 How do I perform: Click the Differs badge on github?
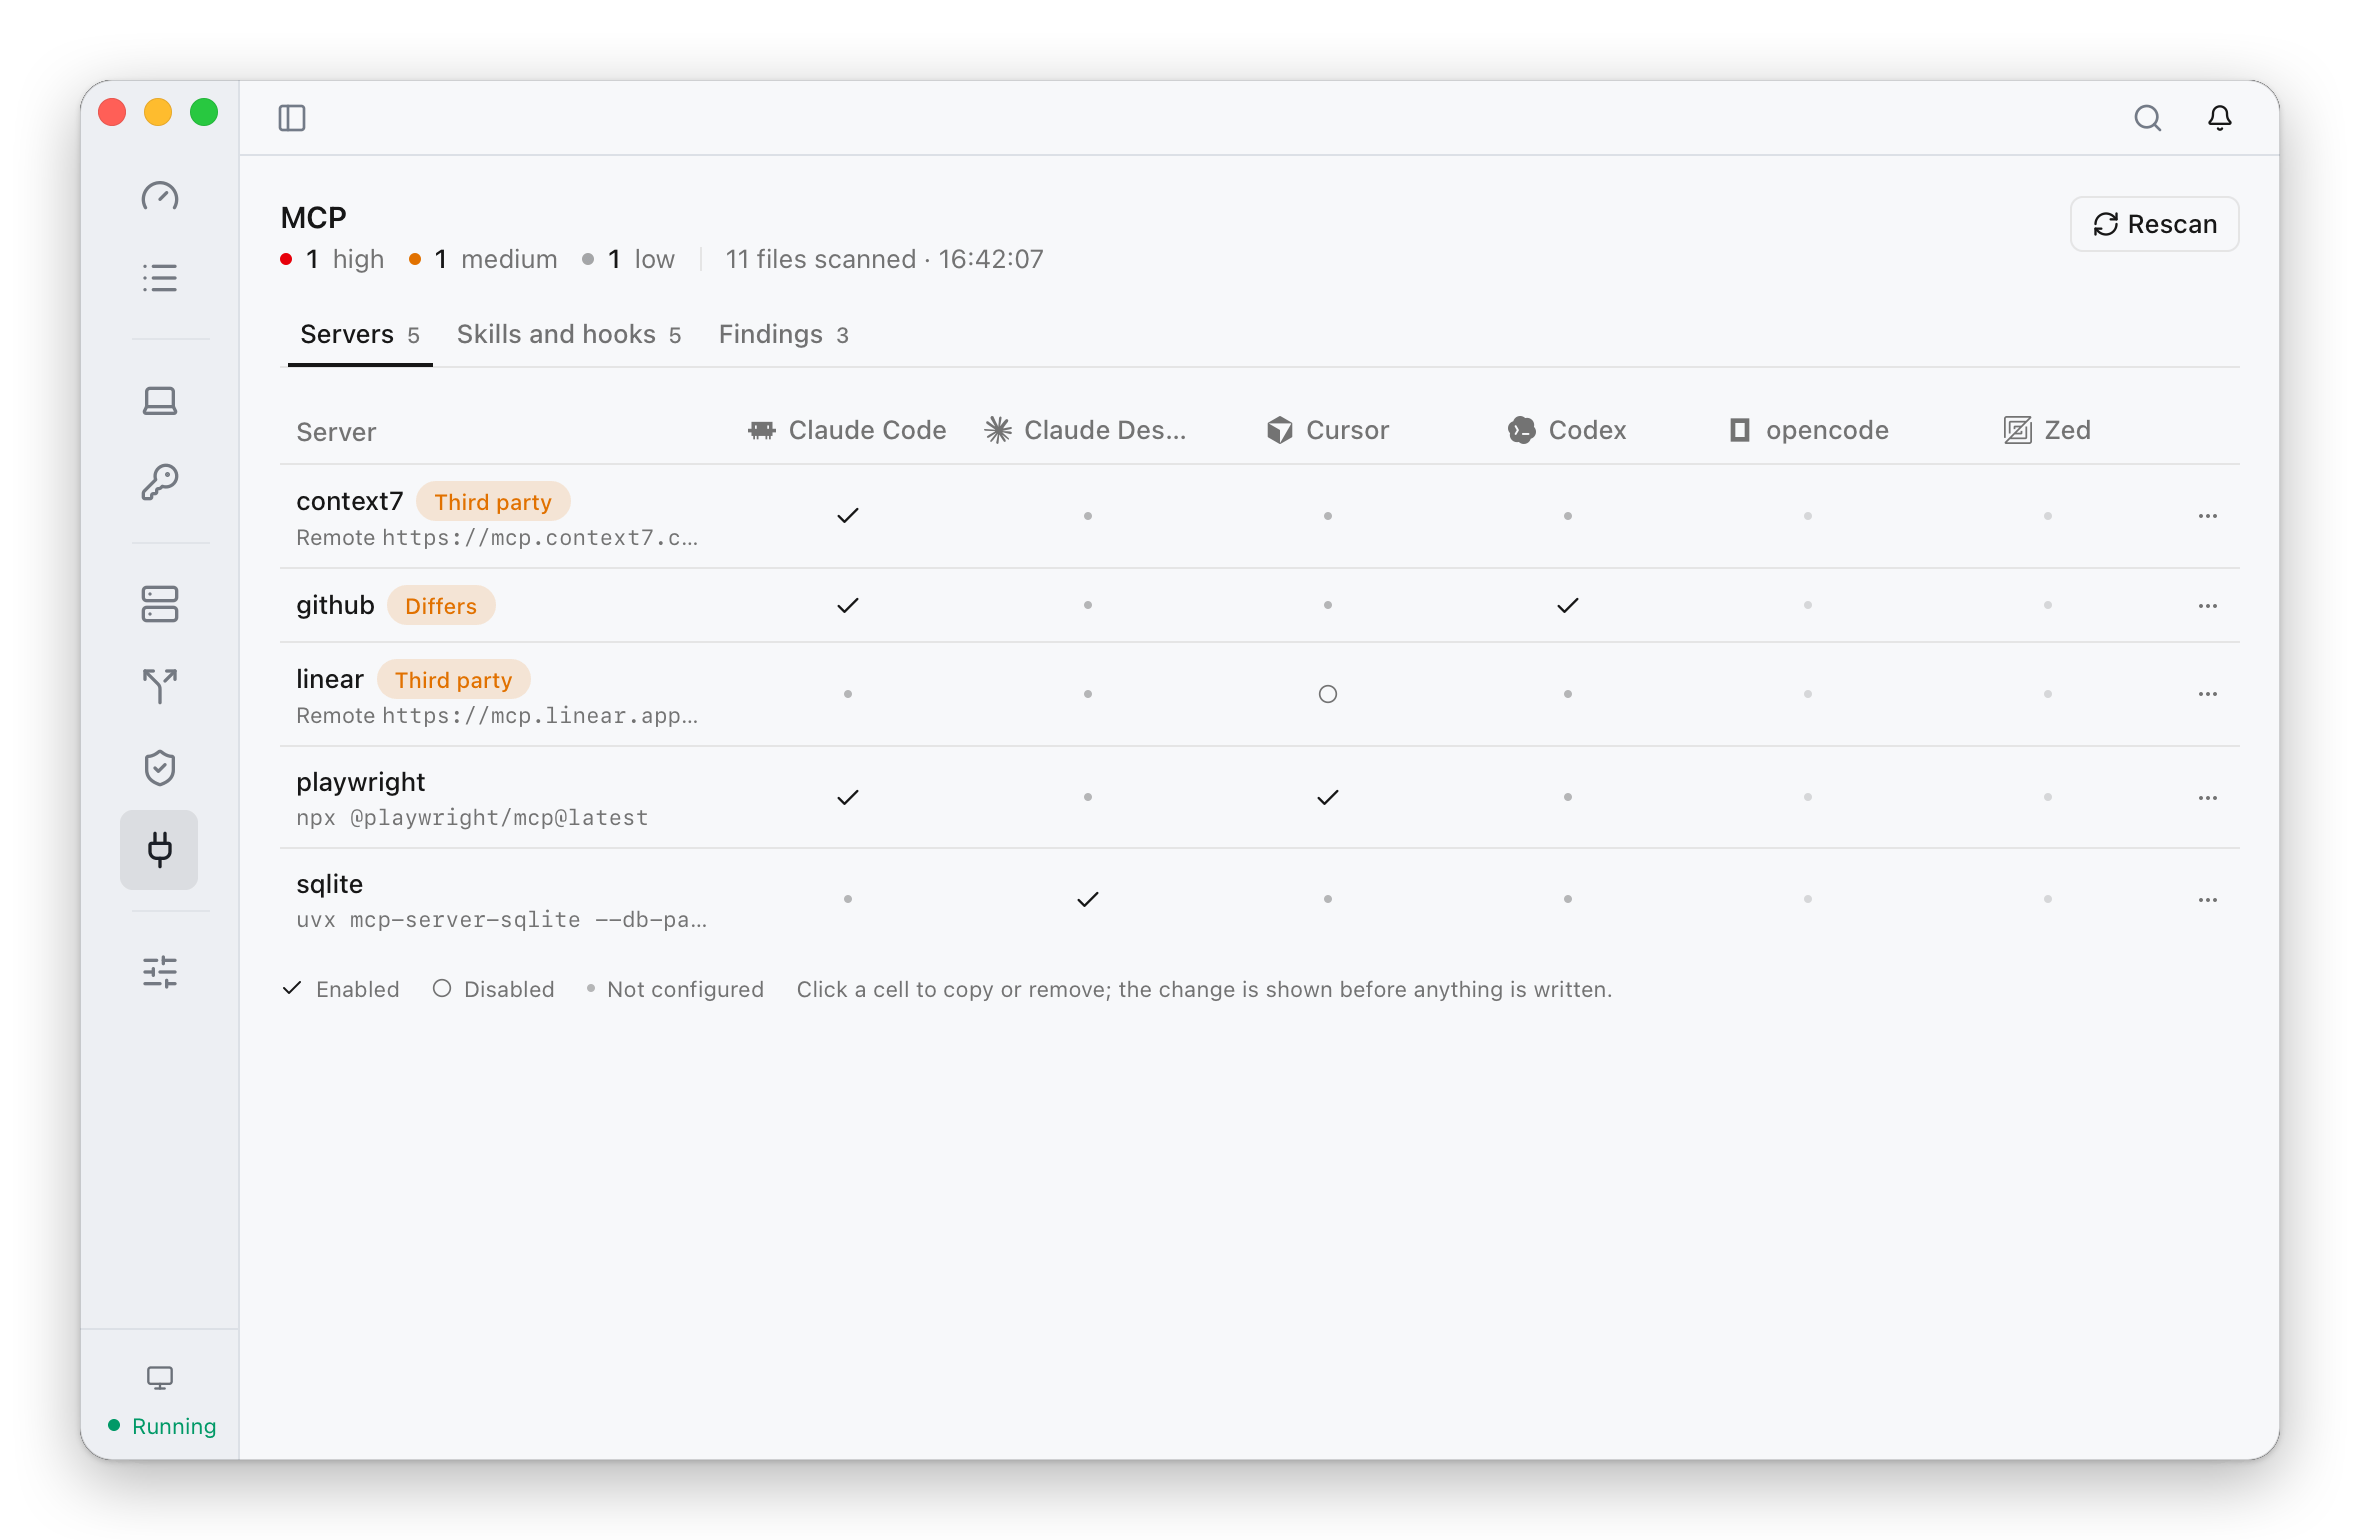coord(441,606)
